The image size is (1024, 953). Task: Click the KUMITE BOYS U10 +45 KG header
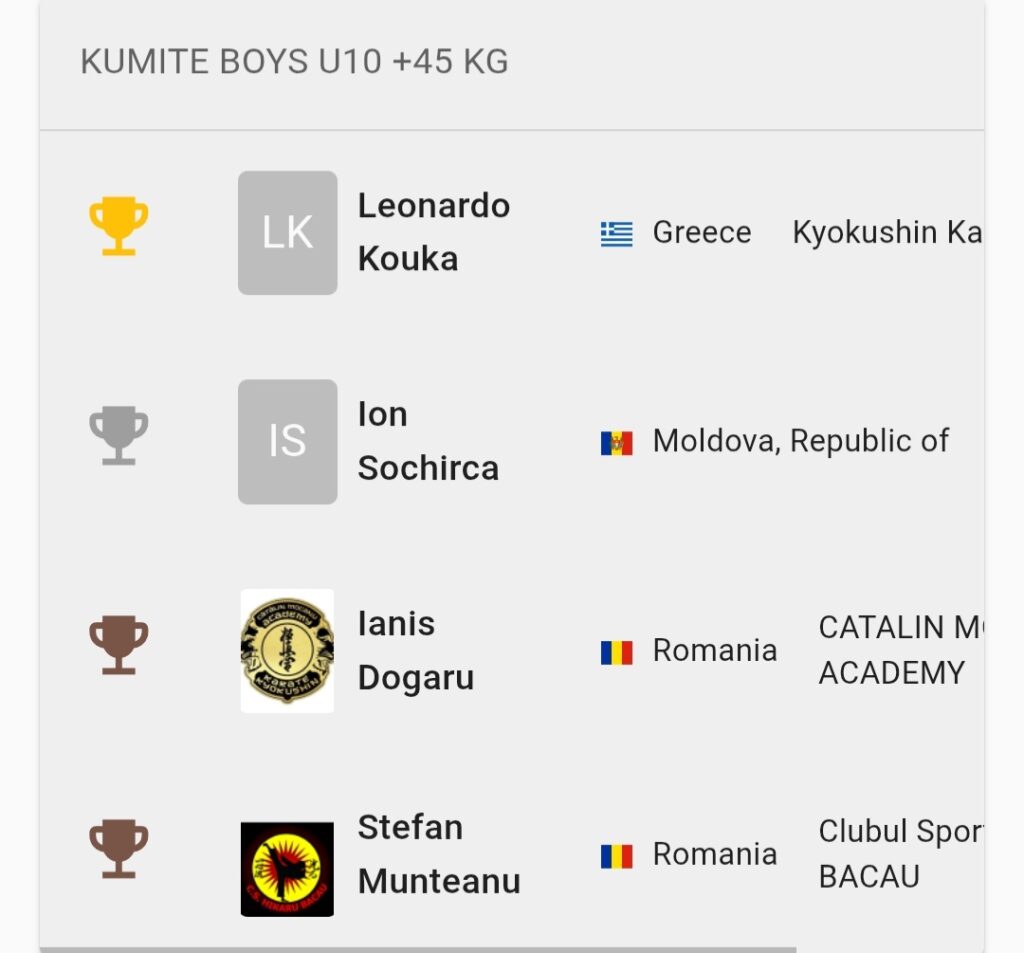(x=294, y=62)
